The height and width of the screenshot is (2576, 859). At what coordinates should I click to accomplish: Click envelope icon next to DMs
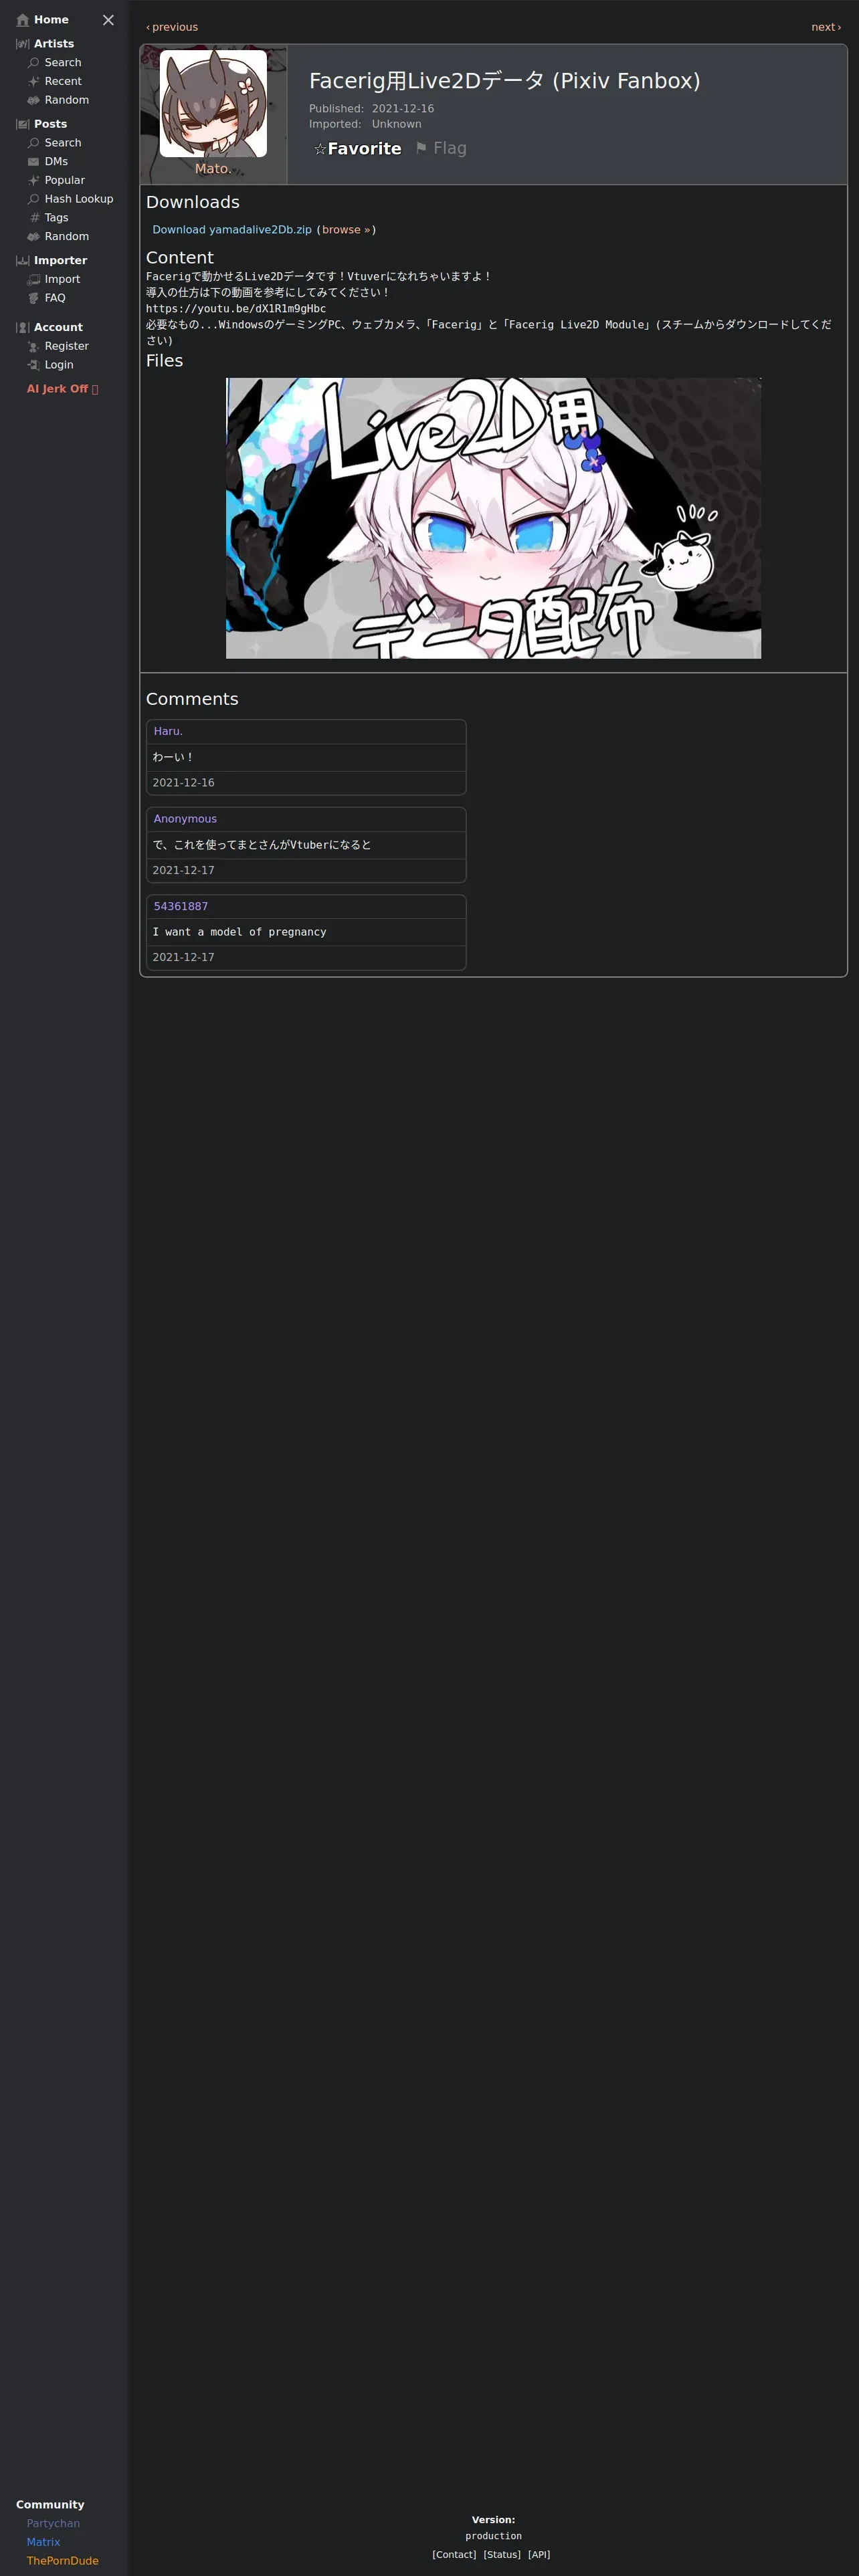(x=34, y=162)
